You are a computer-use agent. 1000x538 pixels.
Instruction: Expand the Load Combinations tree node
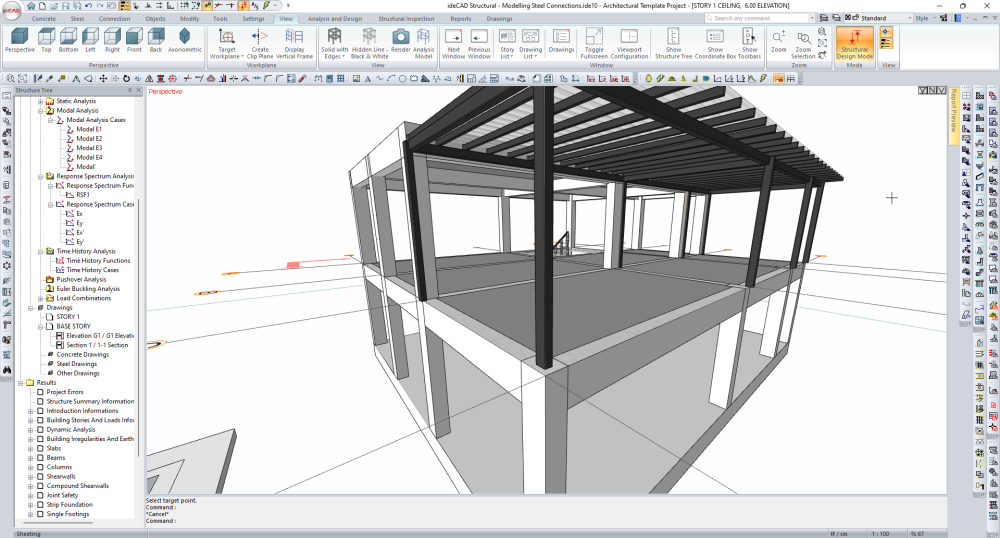(40, 298)
